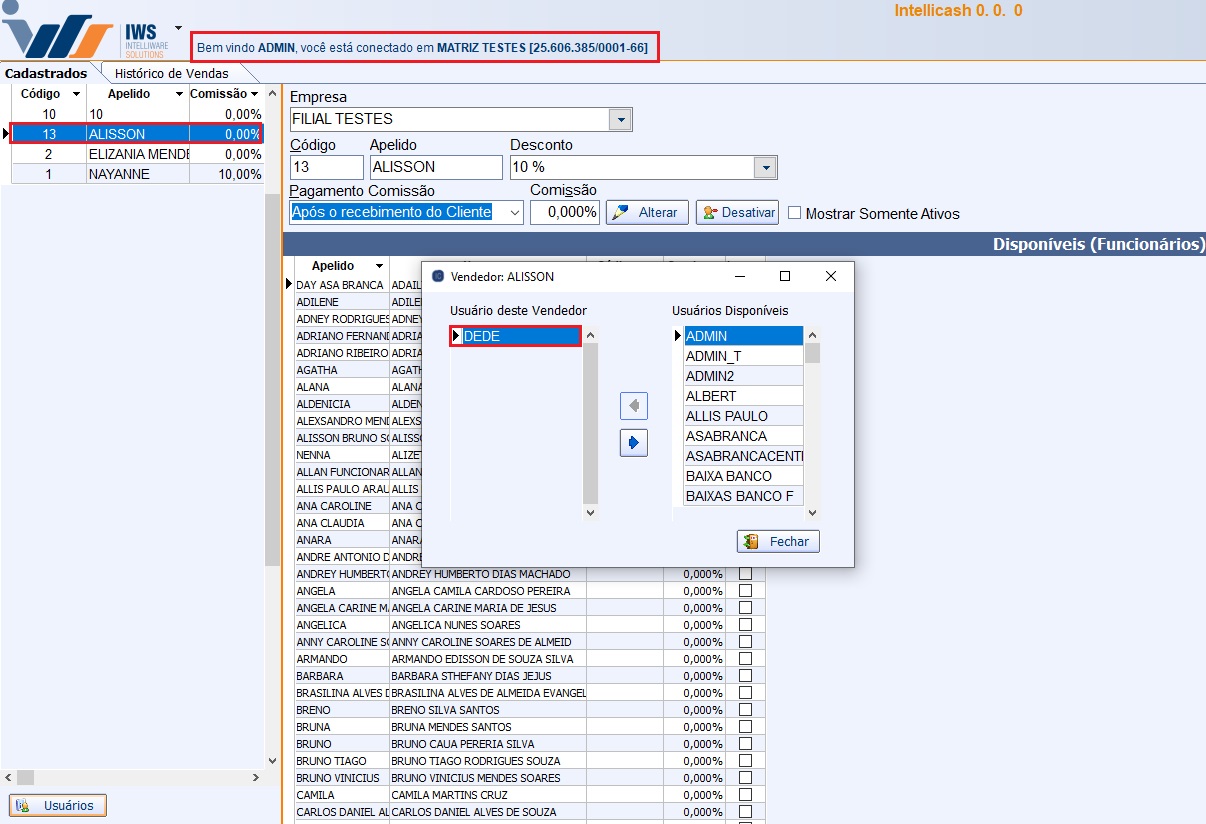The width and height of the screenshot is (1206, 824).
Task: Maximize the Vendedor ALISSON dialog
Action: click(785, 277)
